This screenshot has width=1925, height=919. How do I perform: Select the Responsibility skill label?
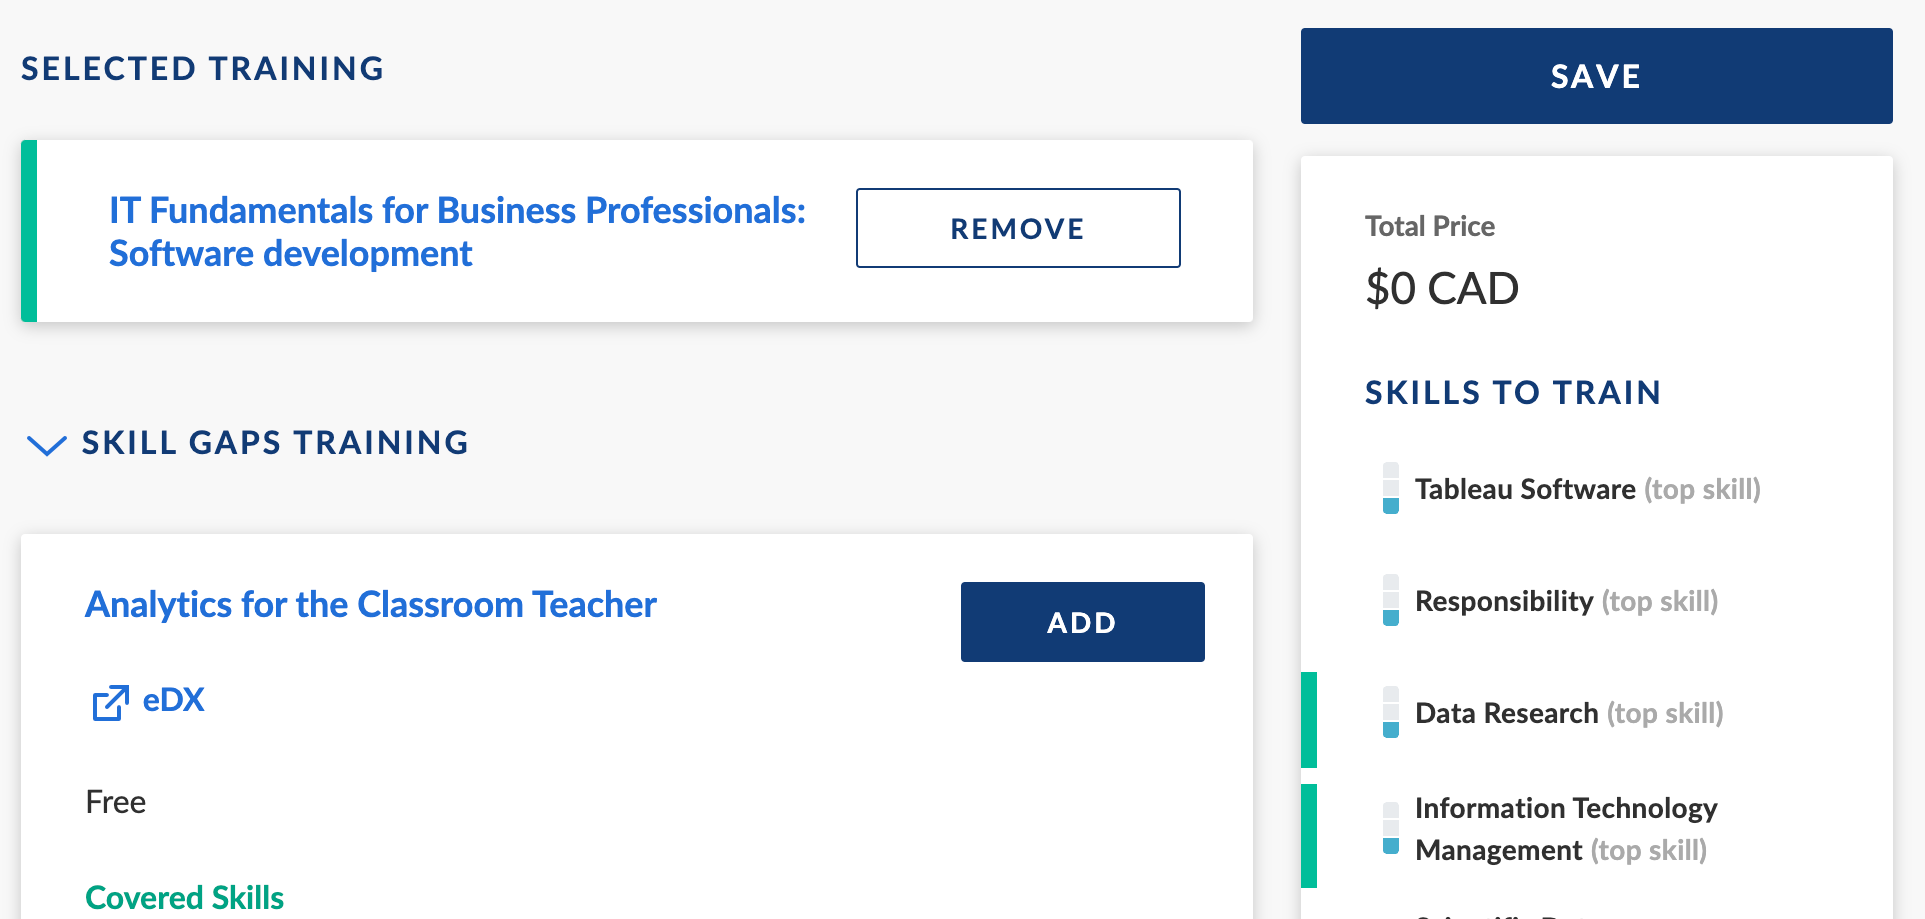[1503, 601]
